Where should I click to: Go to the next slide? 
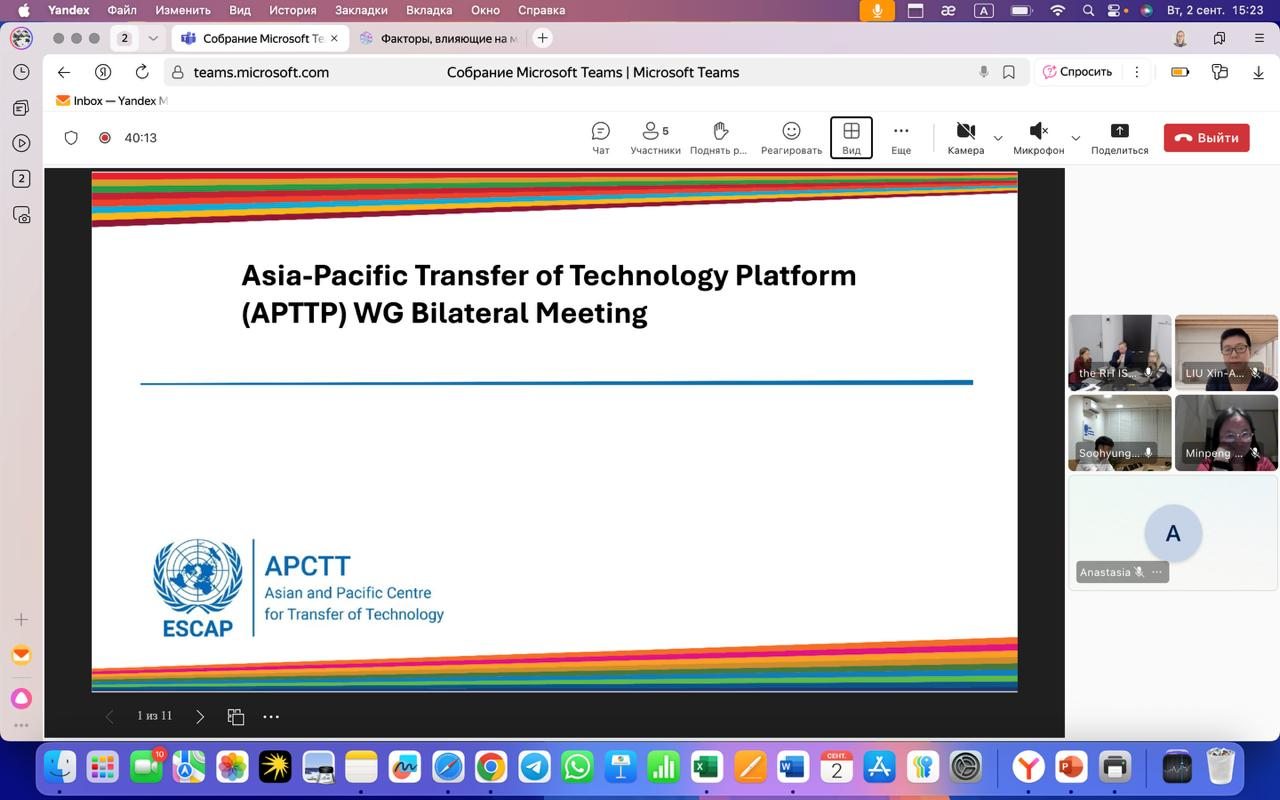[x=200, y=717]
